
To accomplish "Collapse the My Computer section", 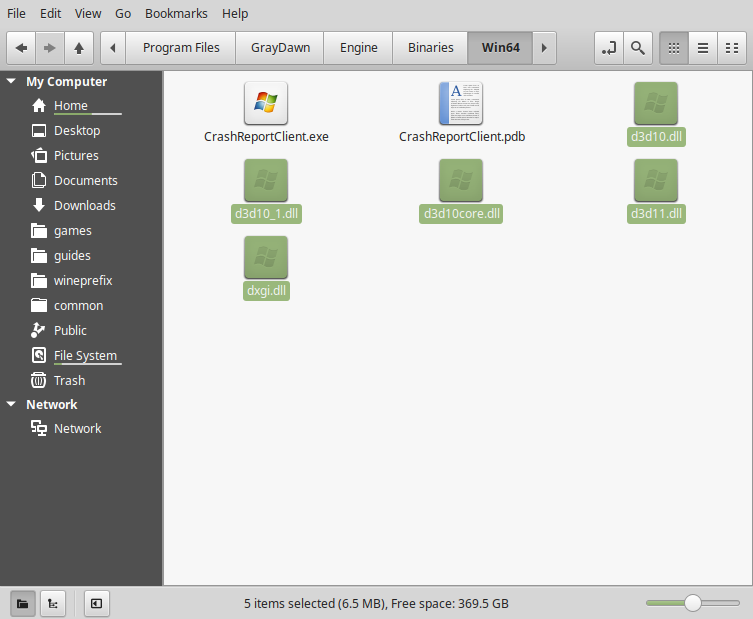I will 11,81.
